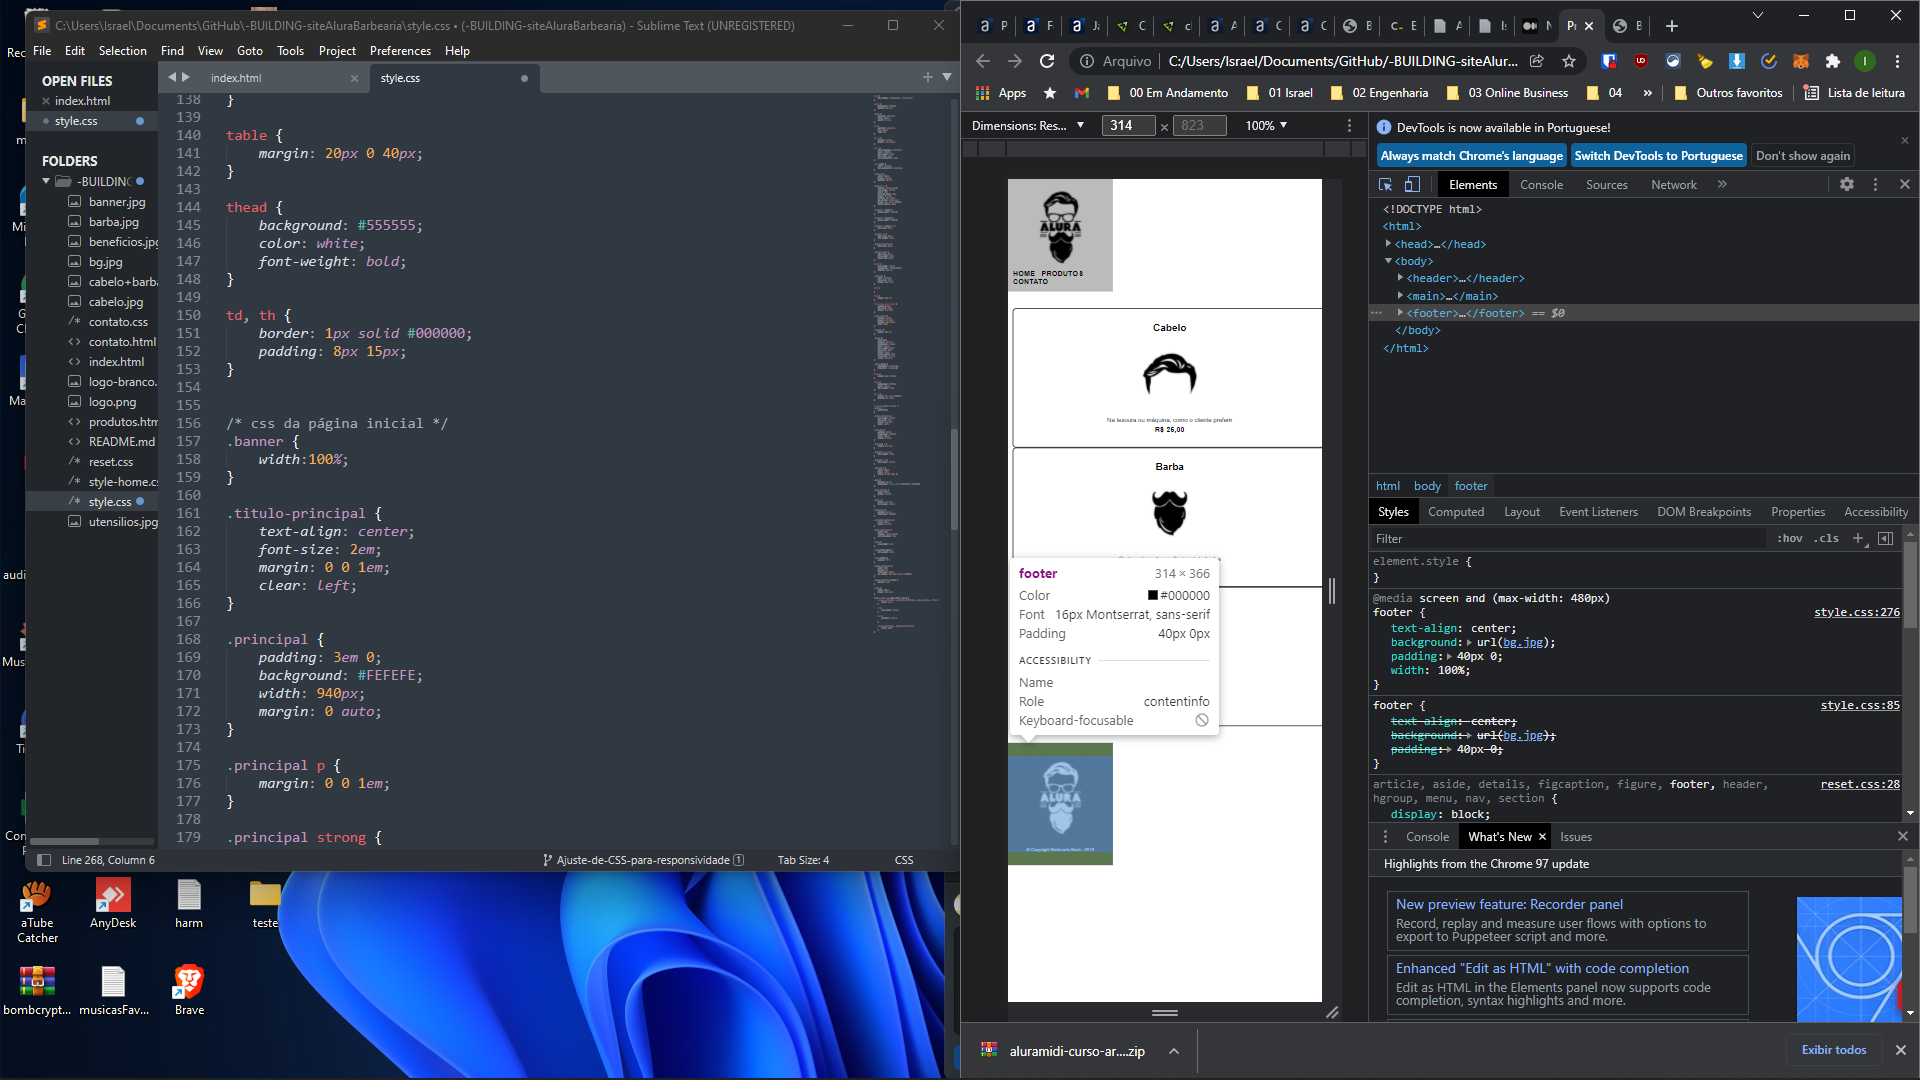Toggle the computed styles sidebar icon
The width and height of the screenshot is (1920, 1080).
pyautogui.click(x=1885, y=539)
